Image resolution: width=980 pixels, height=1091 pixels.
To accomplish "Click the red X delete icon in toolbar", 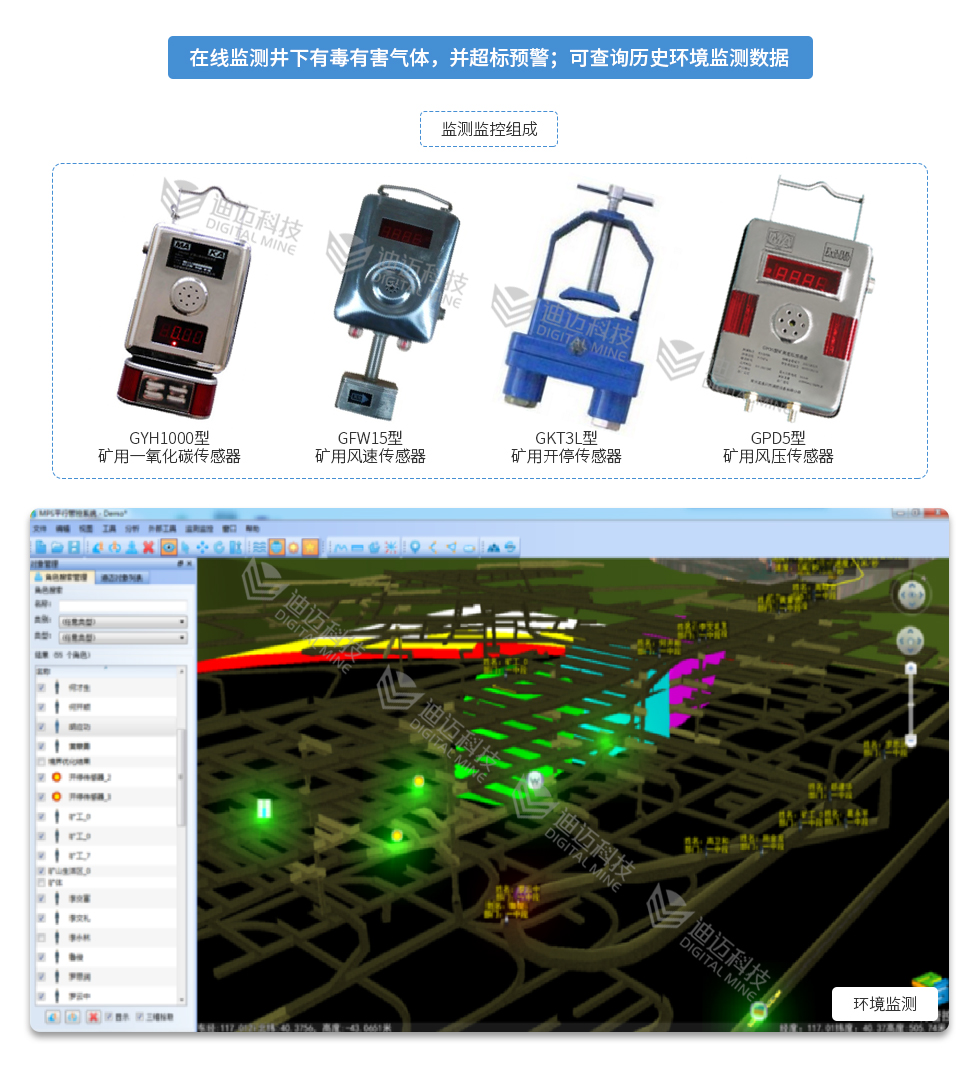I will (148, 547).
